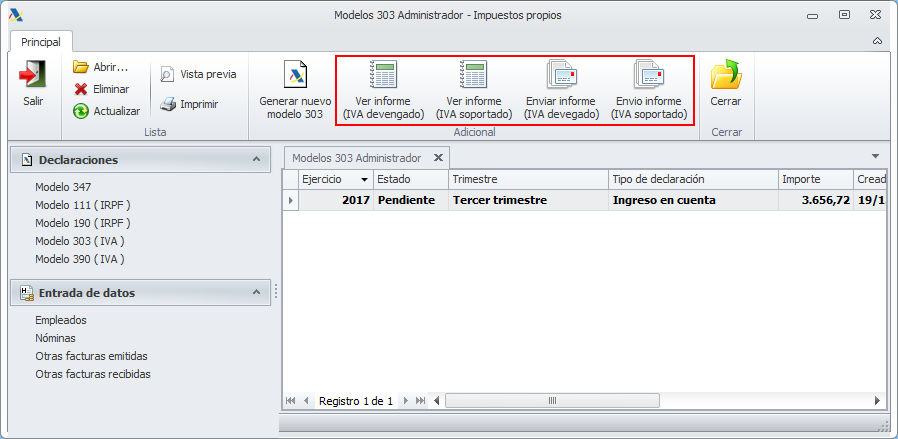Open Modelo 303 ( IVA )
Viewport: 898px width, 439px height.
pos(80,241)
